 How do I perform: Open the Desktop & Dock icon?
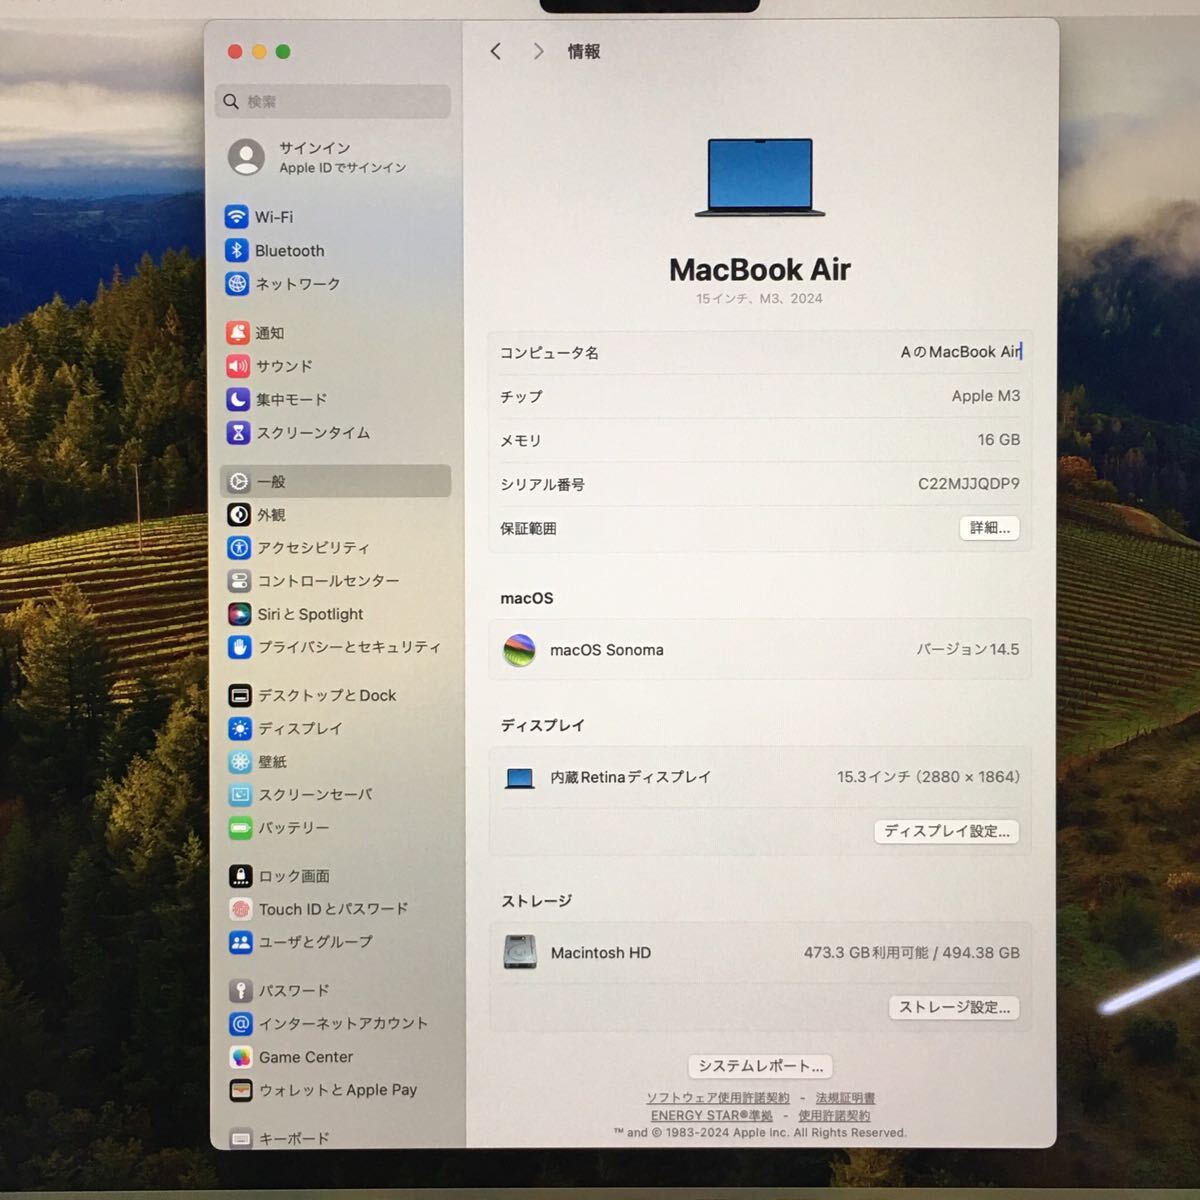[x=240, y=695]
